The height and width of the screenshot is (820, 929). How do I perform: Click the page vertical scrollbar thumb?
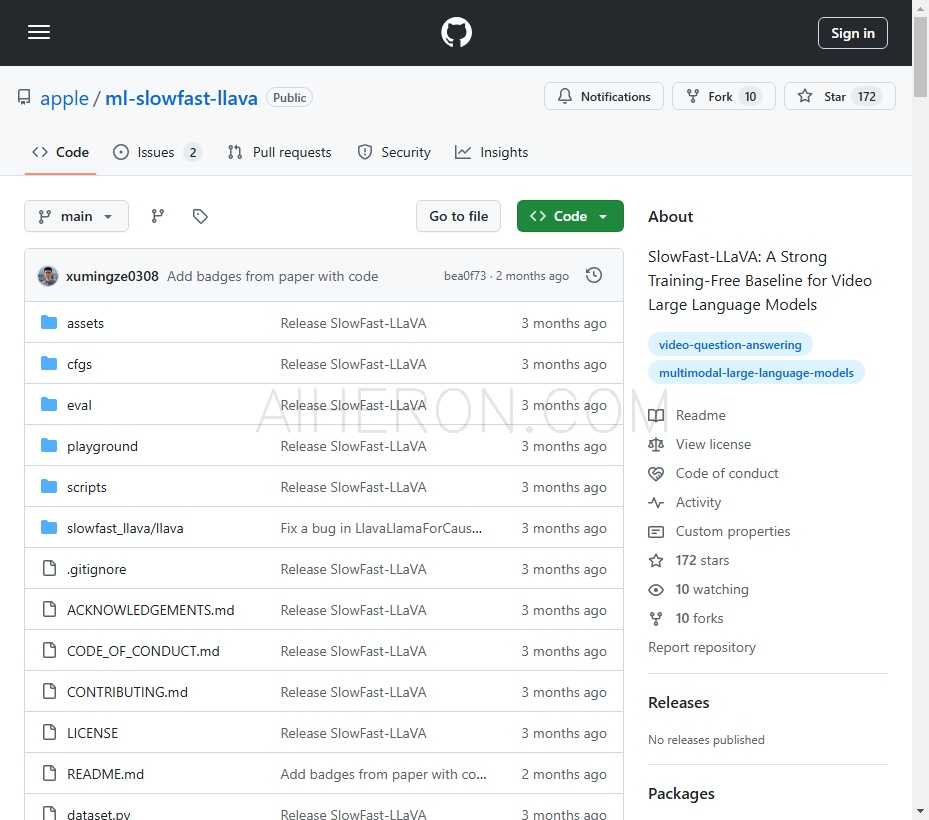(x=920, y=56)
